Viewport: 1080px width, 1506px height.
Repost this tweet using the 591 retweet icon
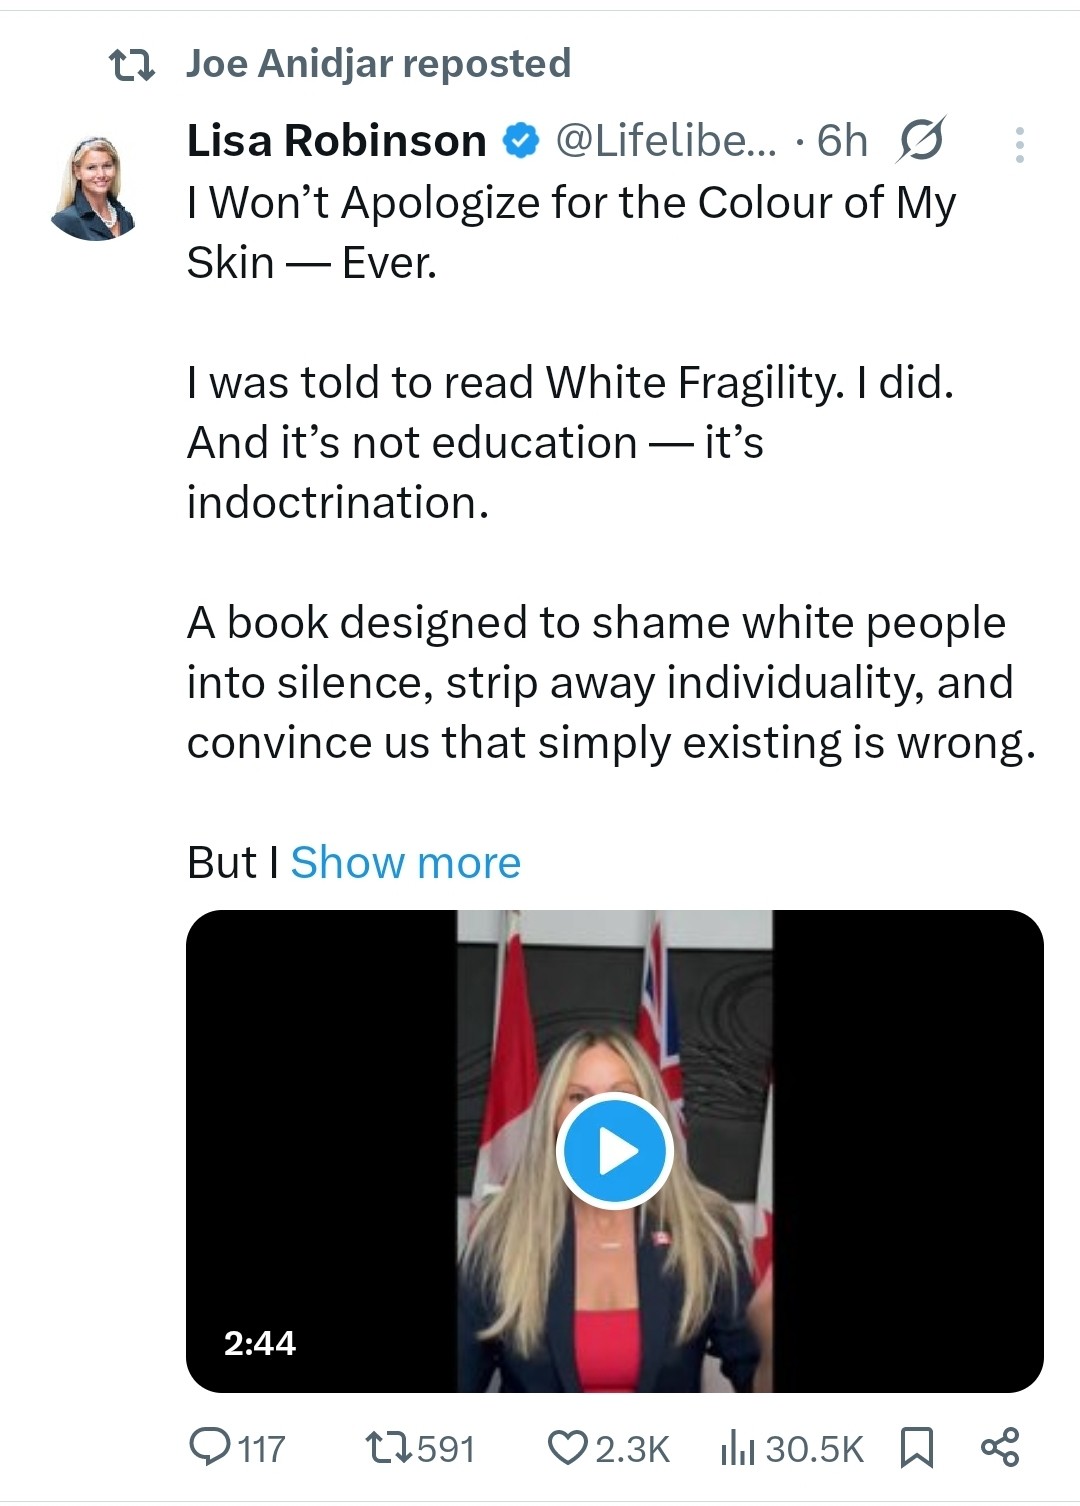[387, 1447]
